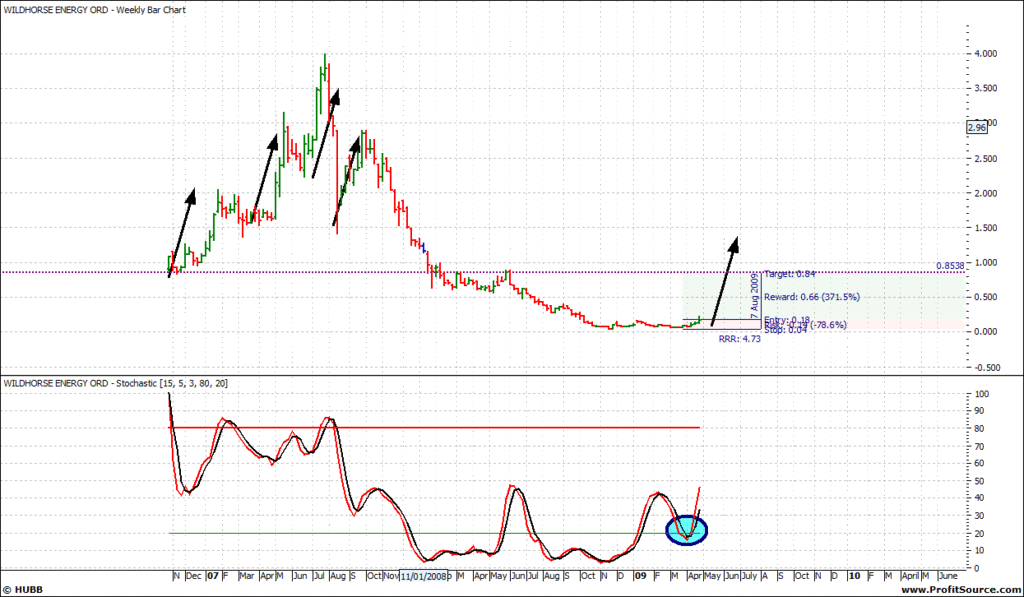Click the 'Mar' month label on time axis
This screenshot has height=597, width=1024.
(x=247, y=576)
